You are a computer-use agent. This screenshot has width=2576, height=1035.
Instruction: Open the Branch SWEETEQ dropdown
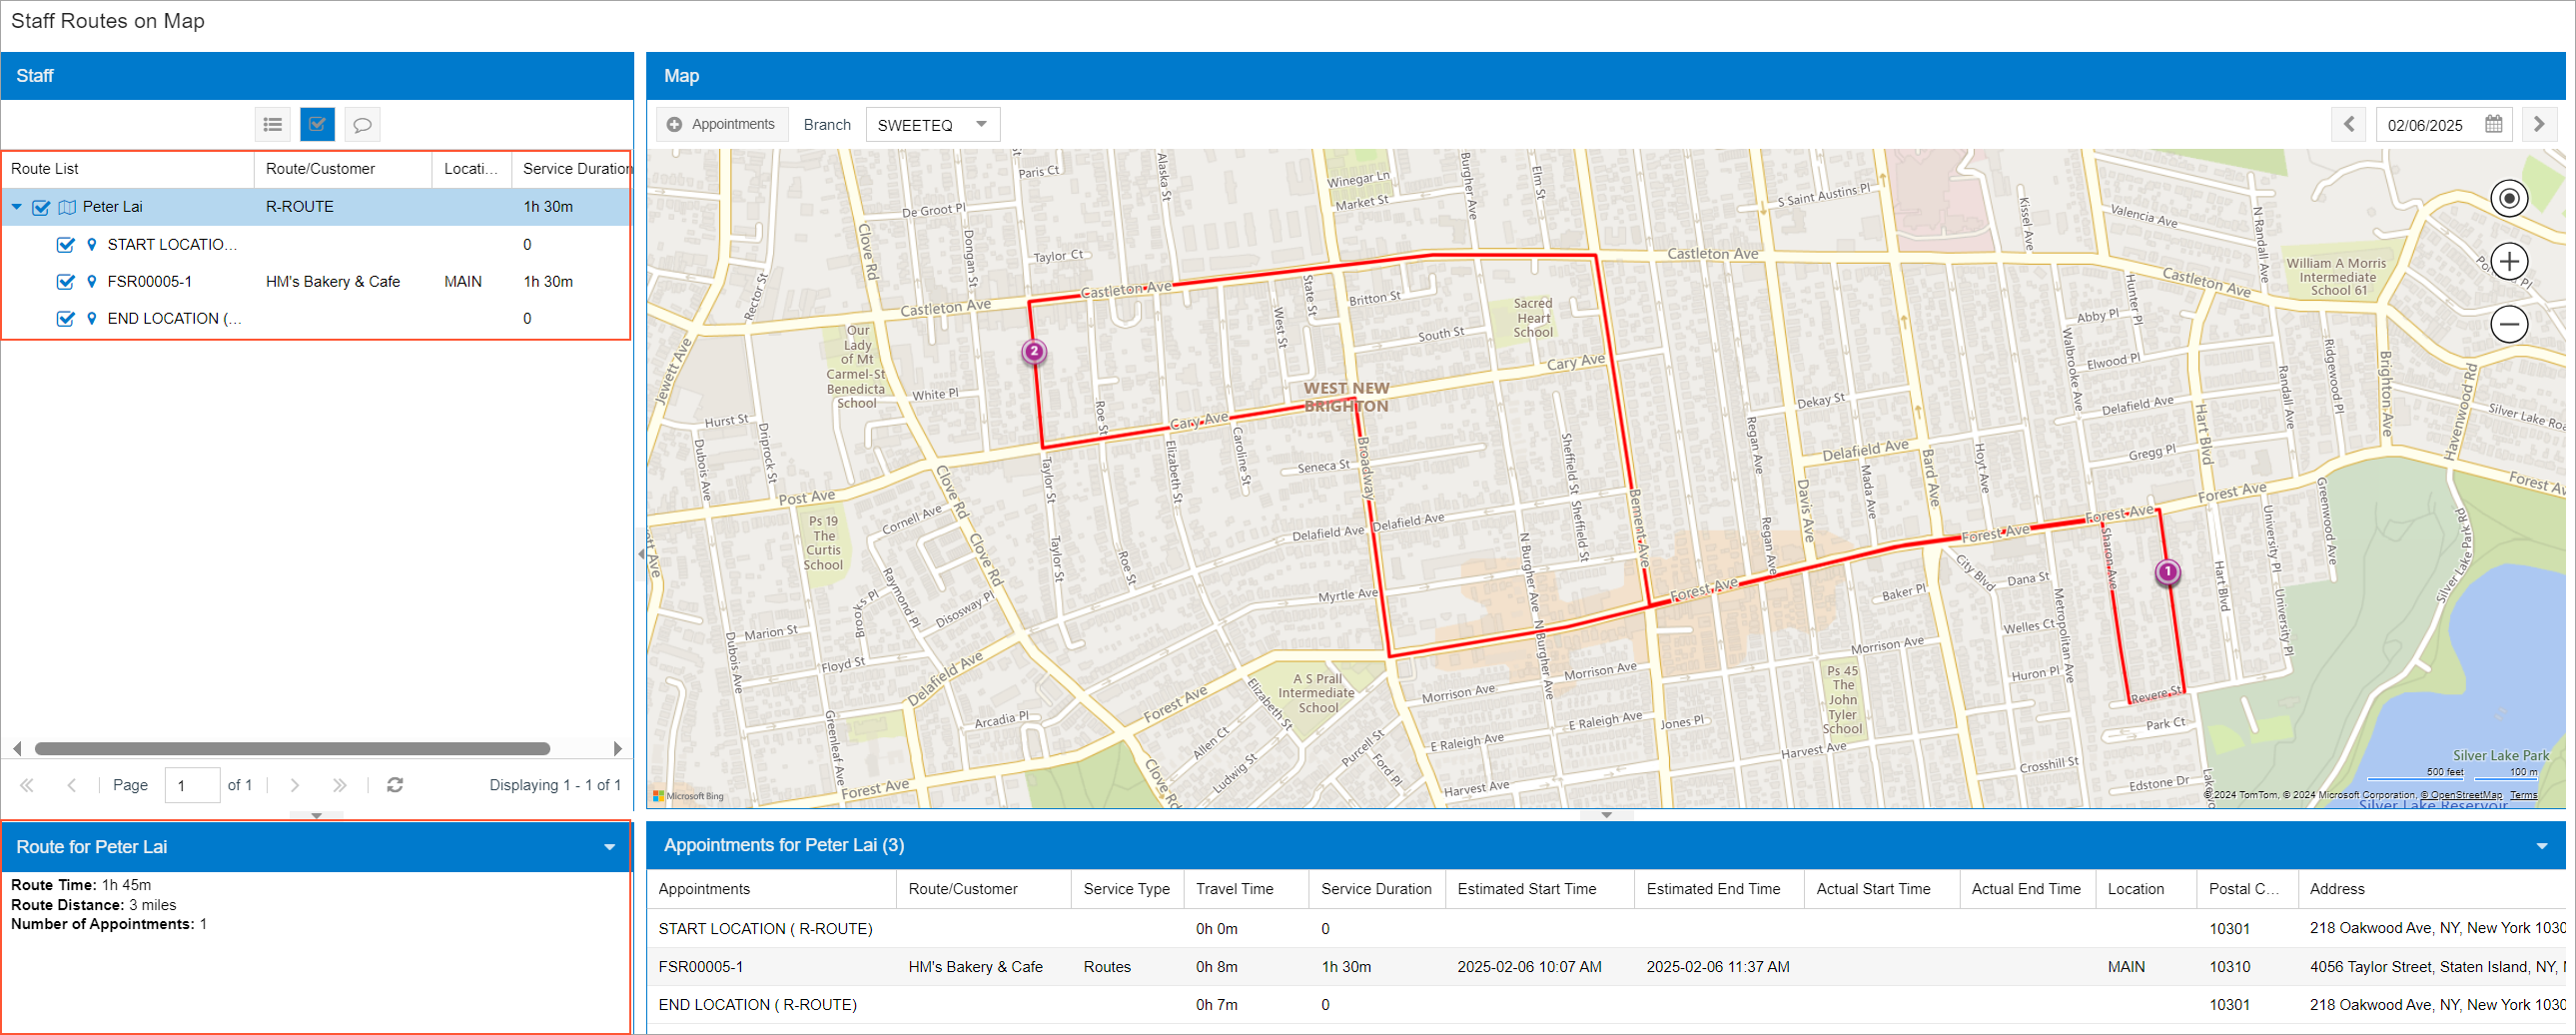point(981,124)
